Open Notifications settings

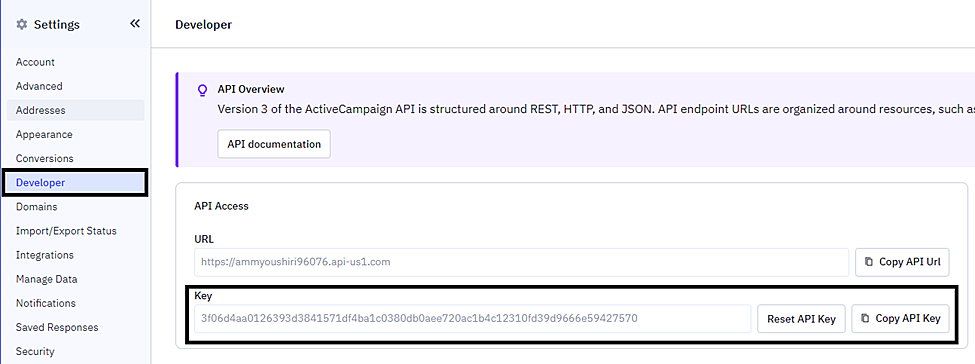[x=46, y=303]
